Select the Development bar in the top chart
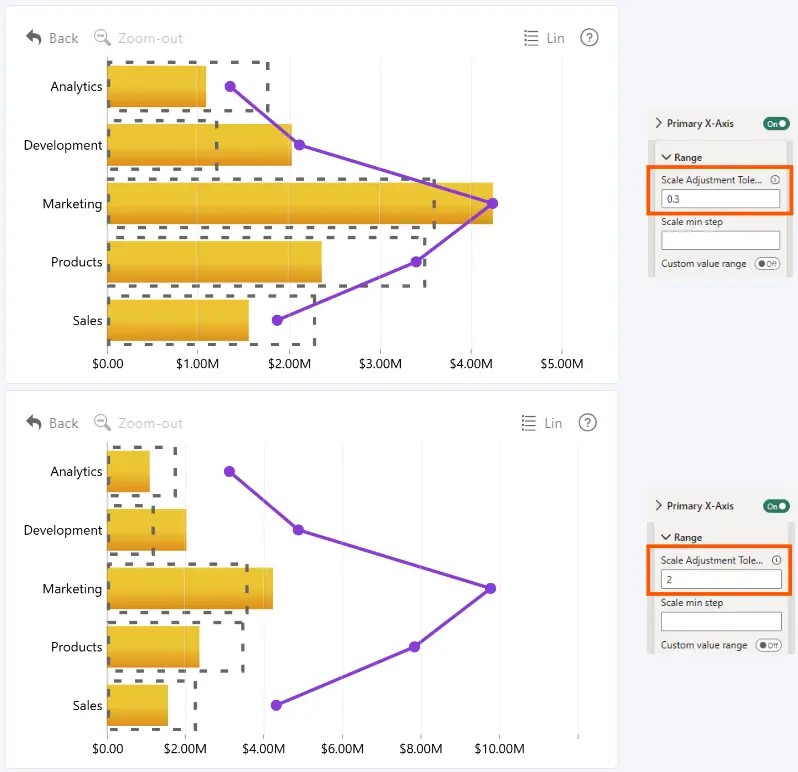798x772 pixels. pyautogui.click(x=200, y=145)
